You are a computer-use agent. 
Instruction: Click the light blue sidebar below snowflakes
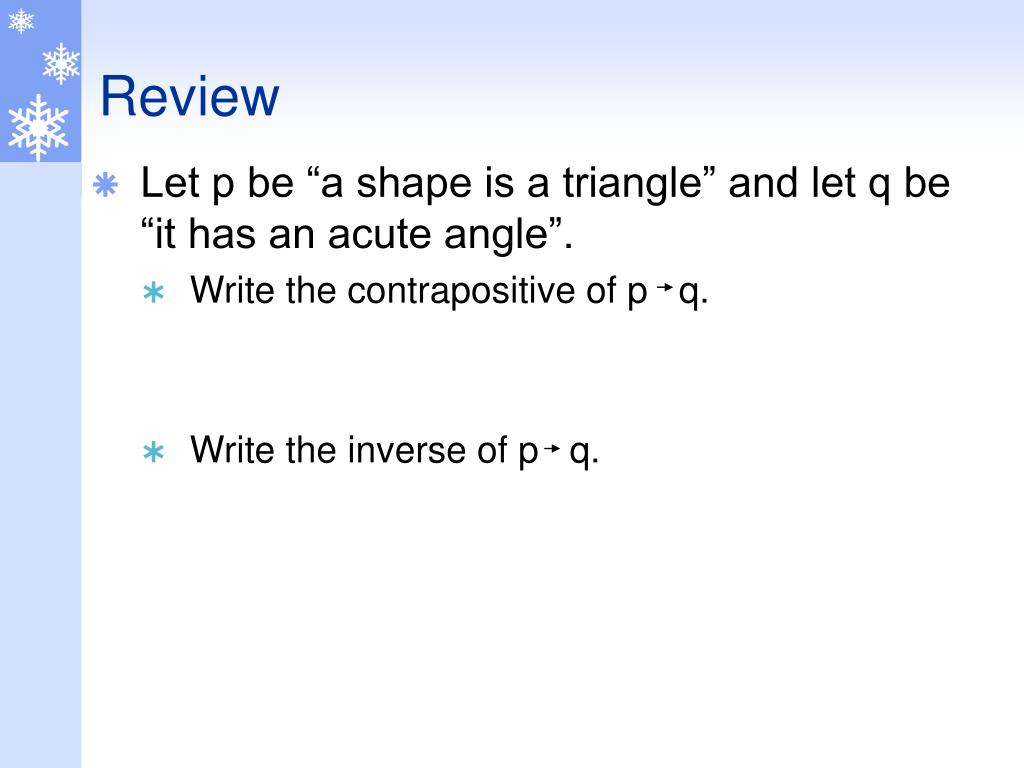pos(40,464)
